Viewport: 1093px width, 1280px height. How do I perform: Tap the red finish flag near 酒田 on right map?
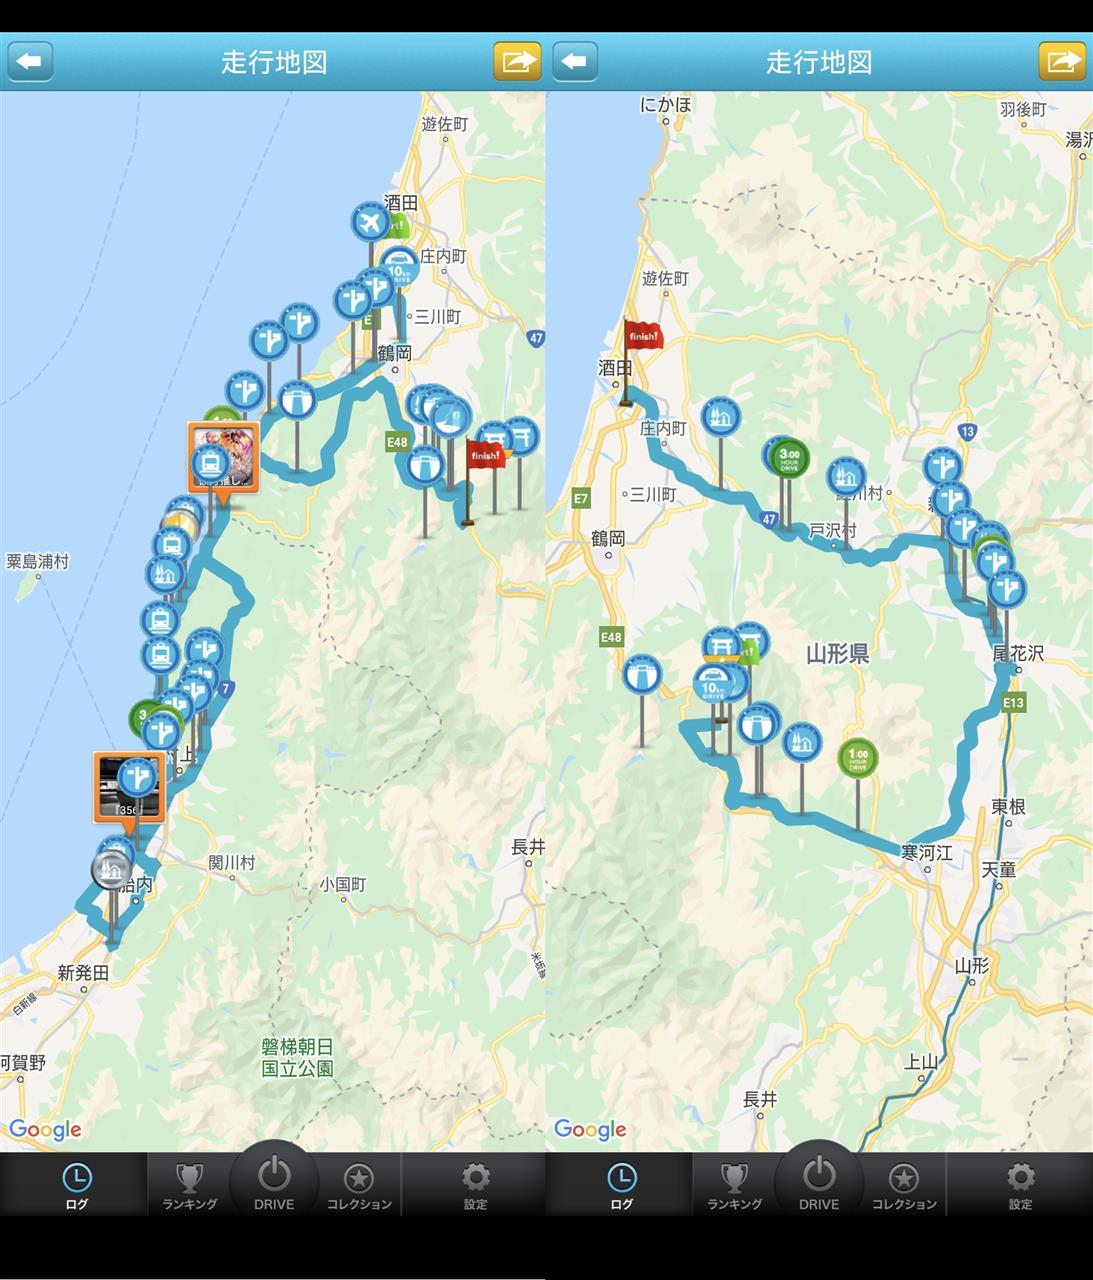pyautogui.click(x=644, y=336)
